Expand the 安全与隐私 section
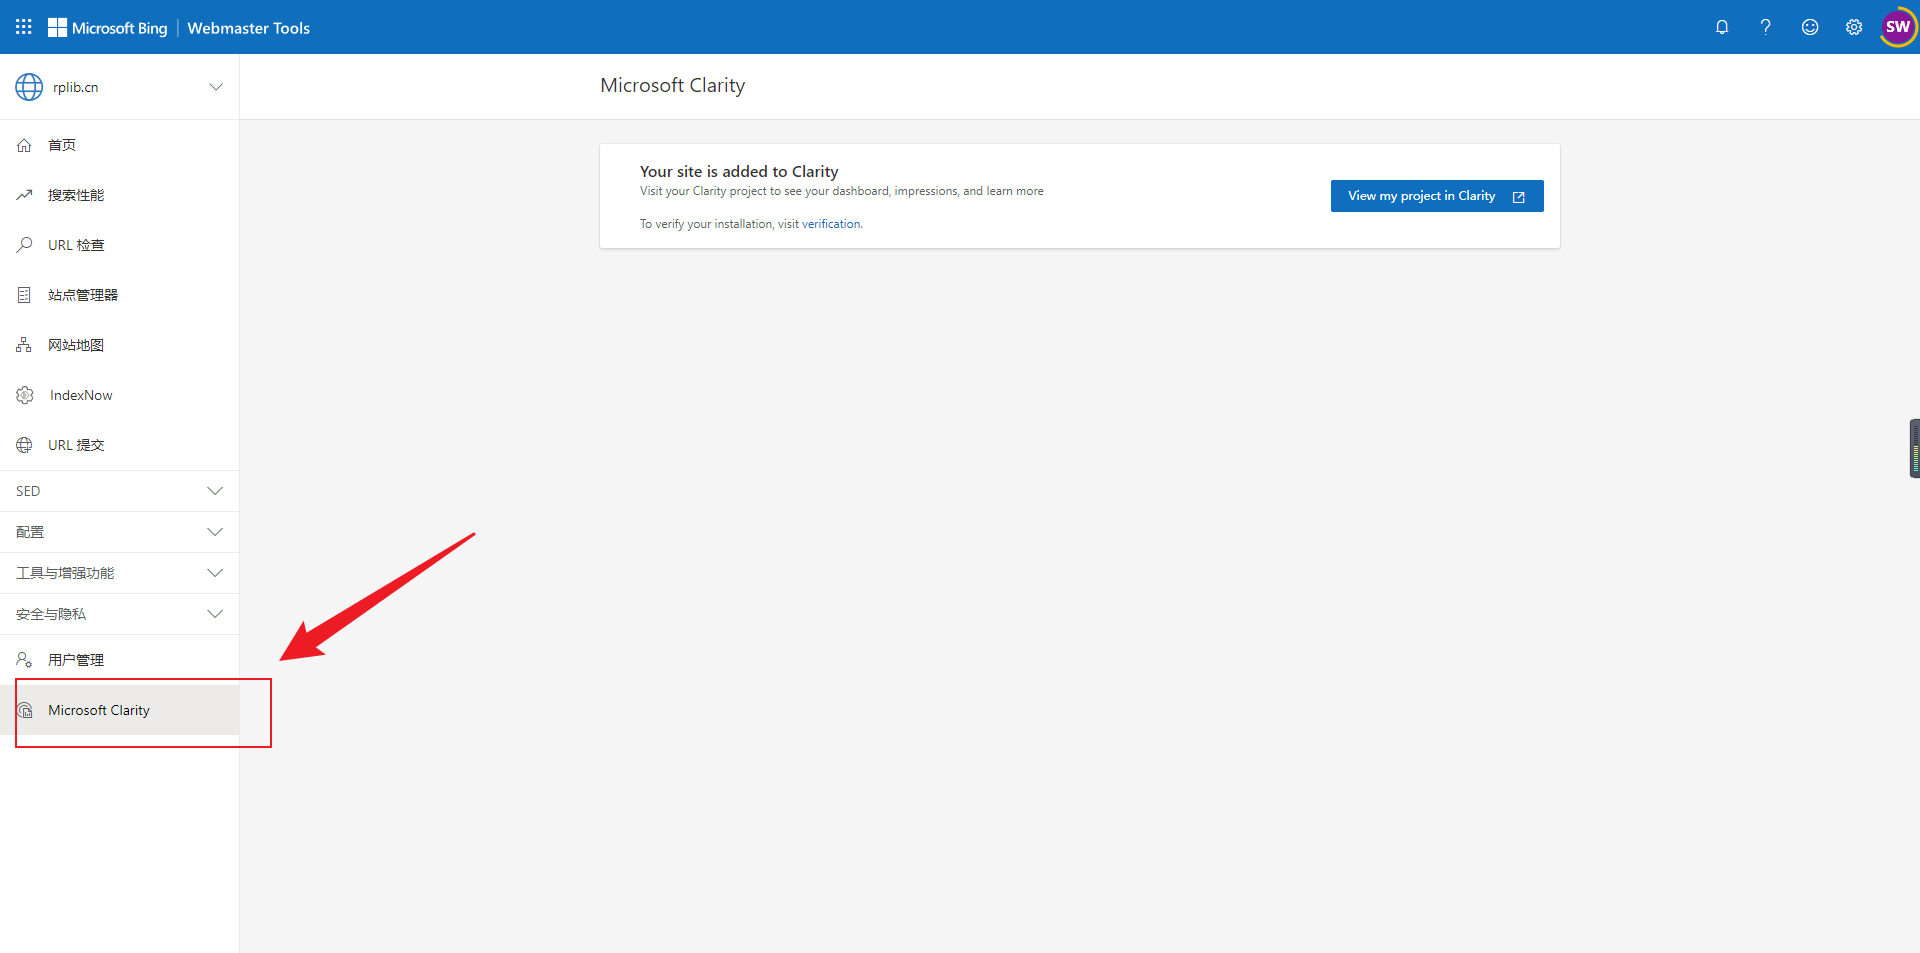 119,614
